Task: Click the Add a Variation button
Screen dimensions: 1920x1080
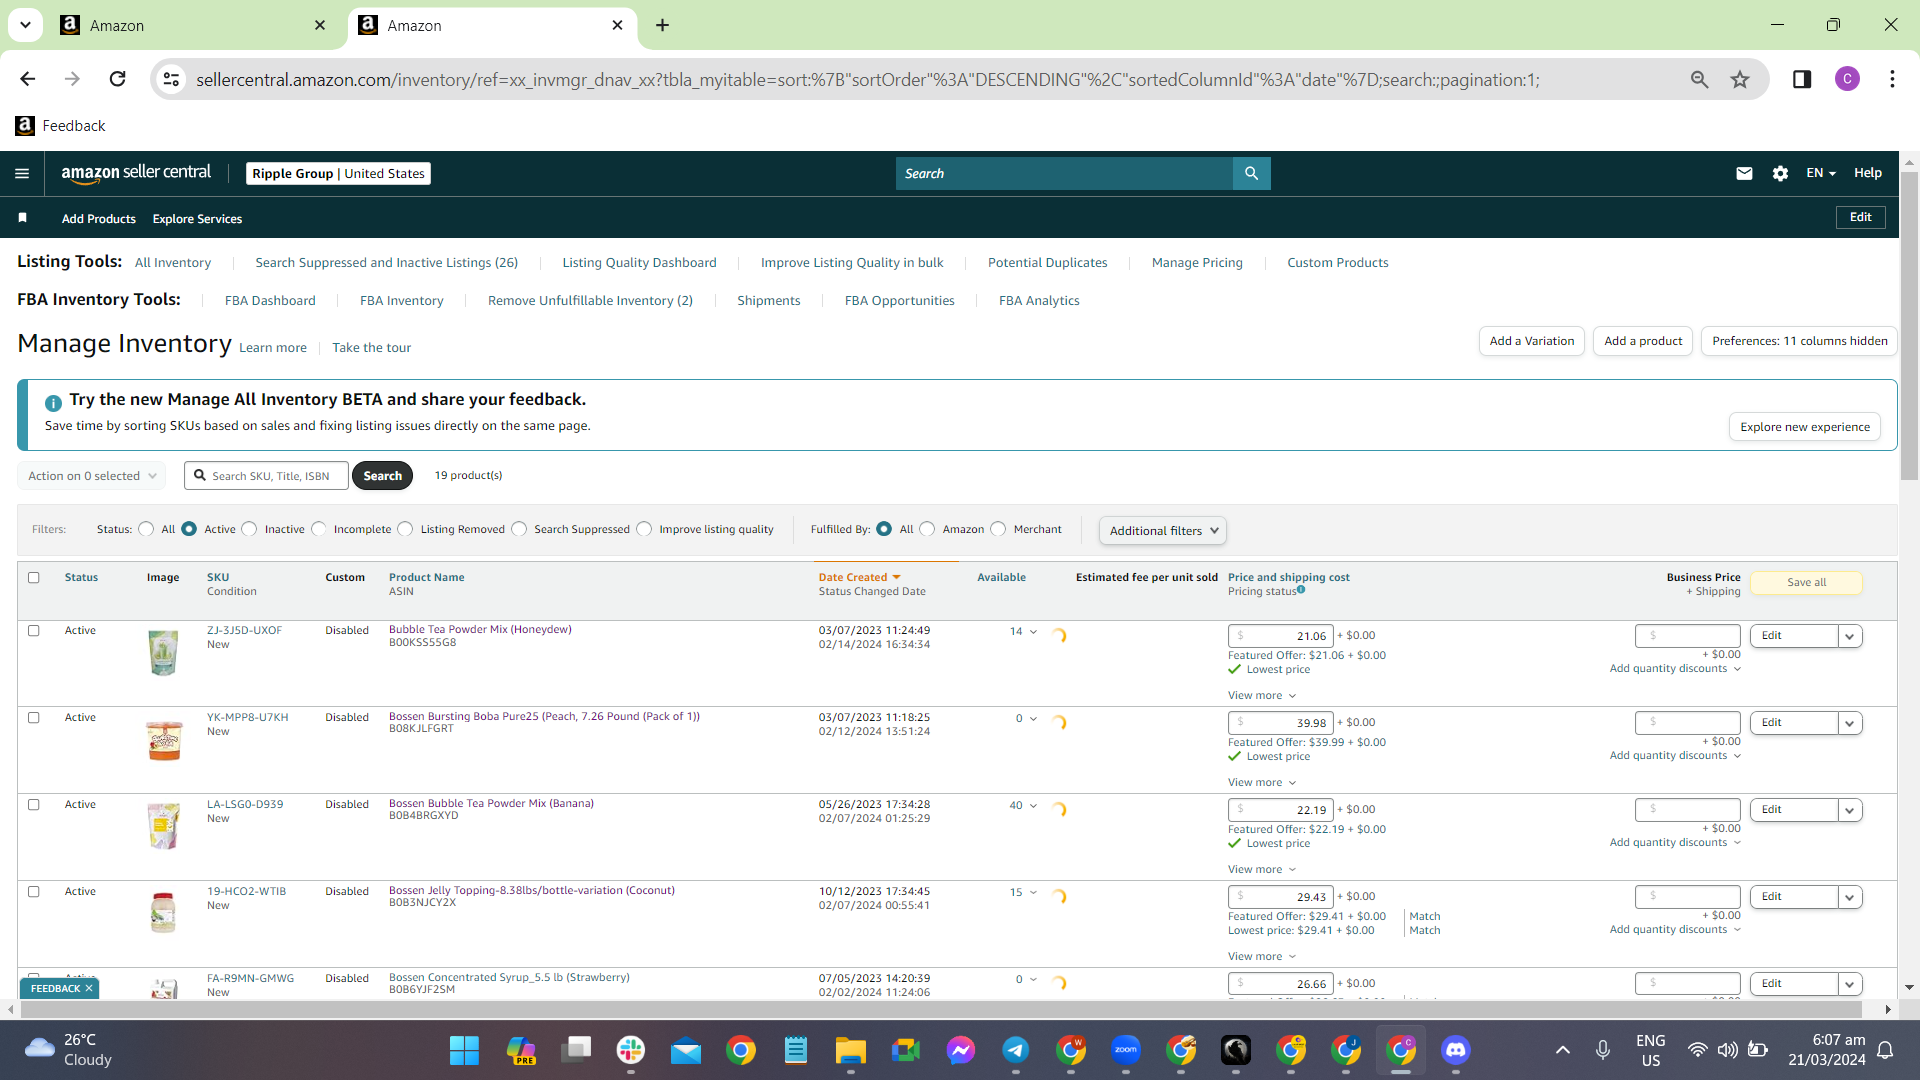Action: point(1531,341)
